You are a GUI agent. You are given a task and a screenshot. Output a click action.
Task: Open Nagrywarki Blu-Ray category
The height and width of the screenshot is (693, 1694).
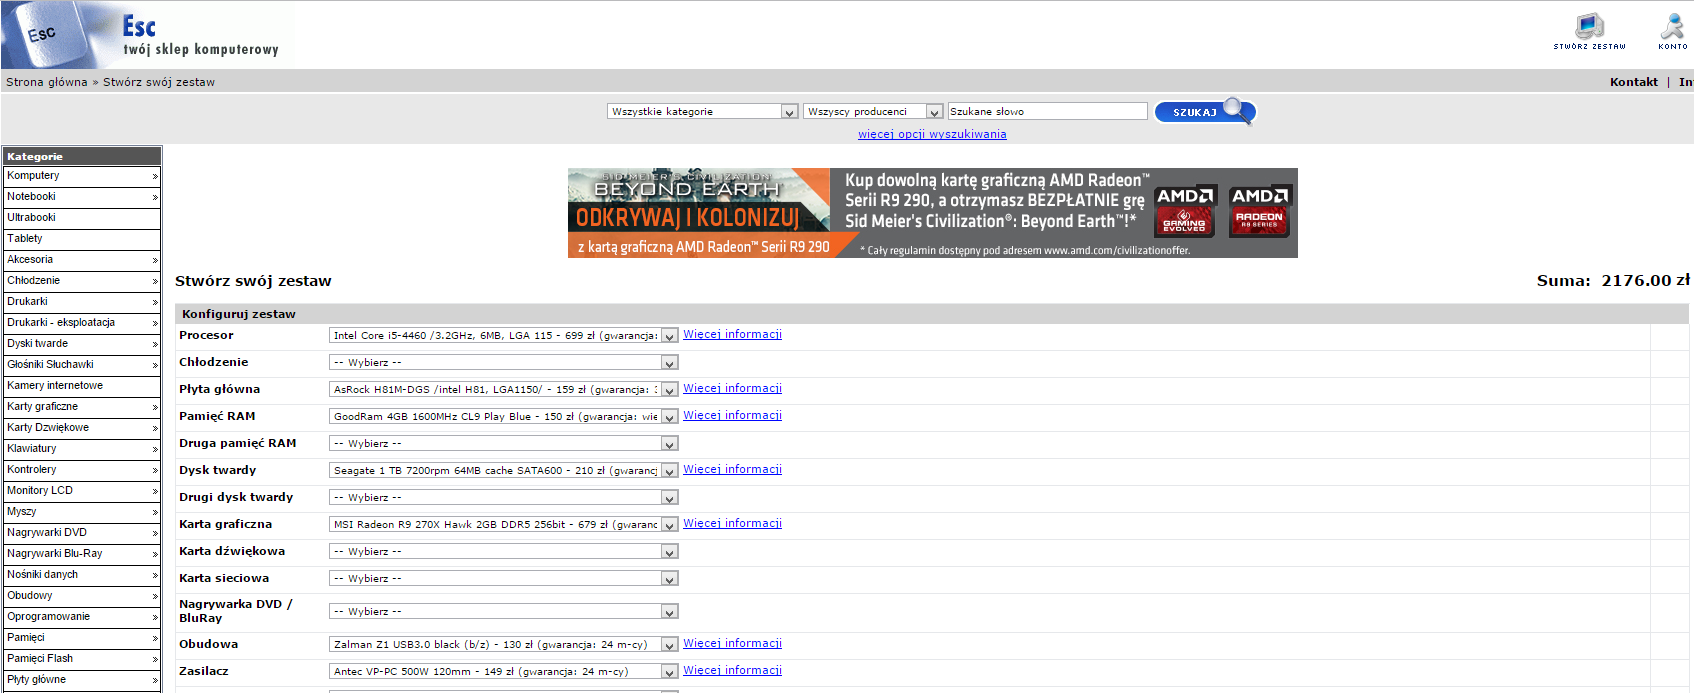click(x=81, y=554)
